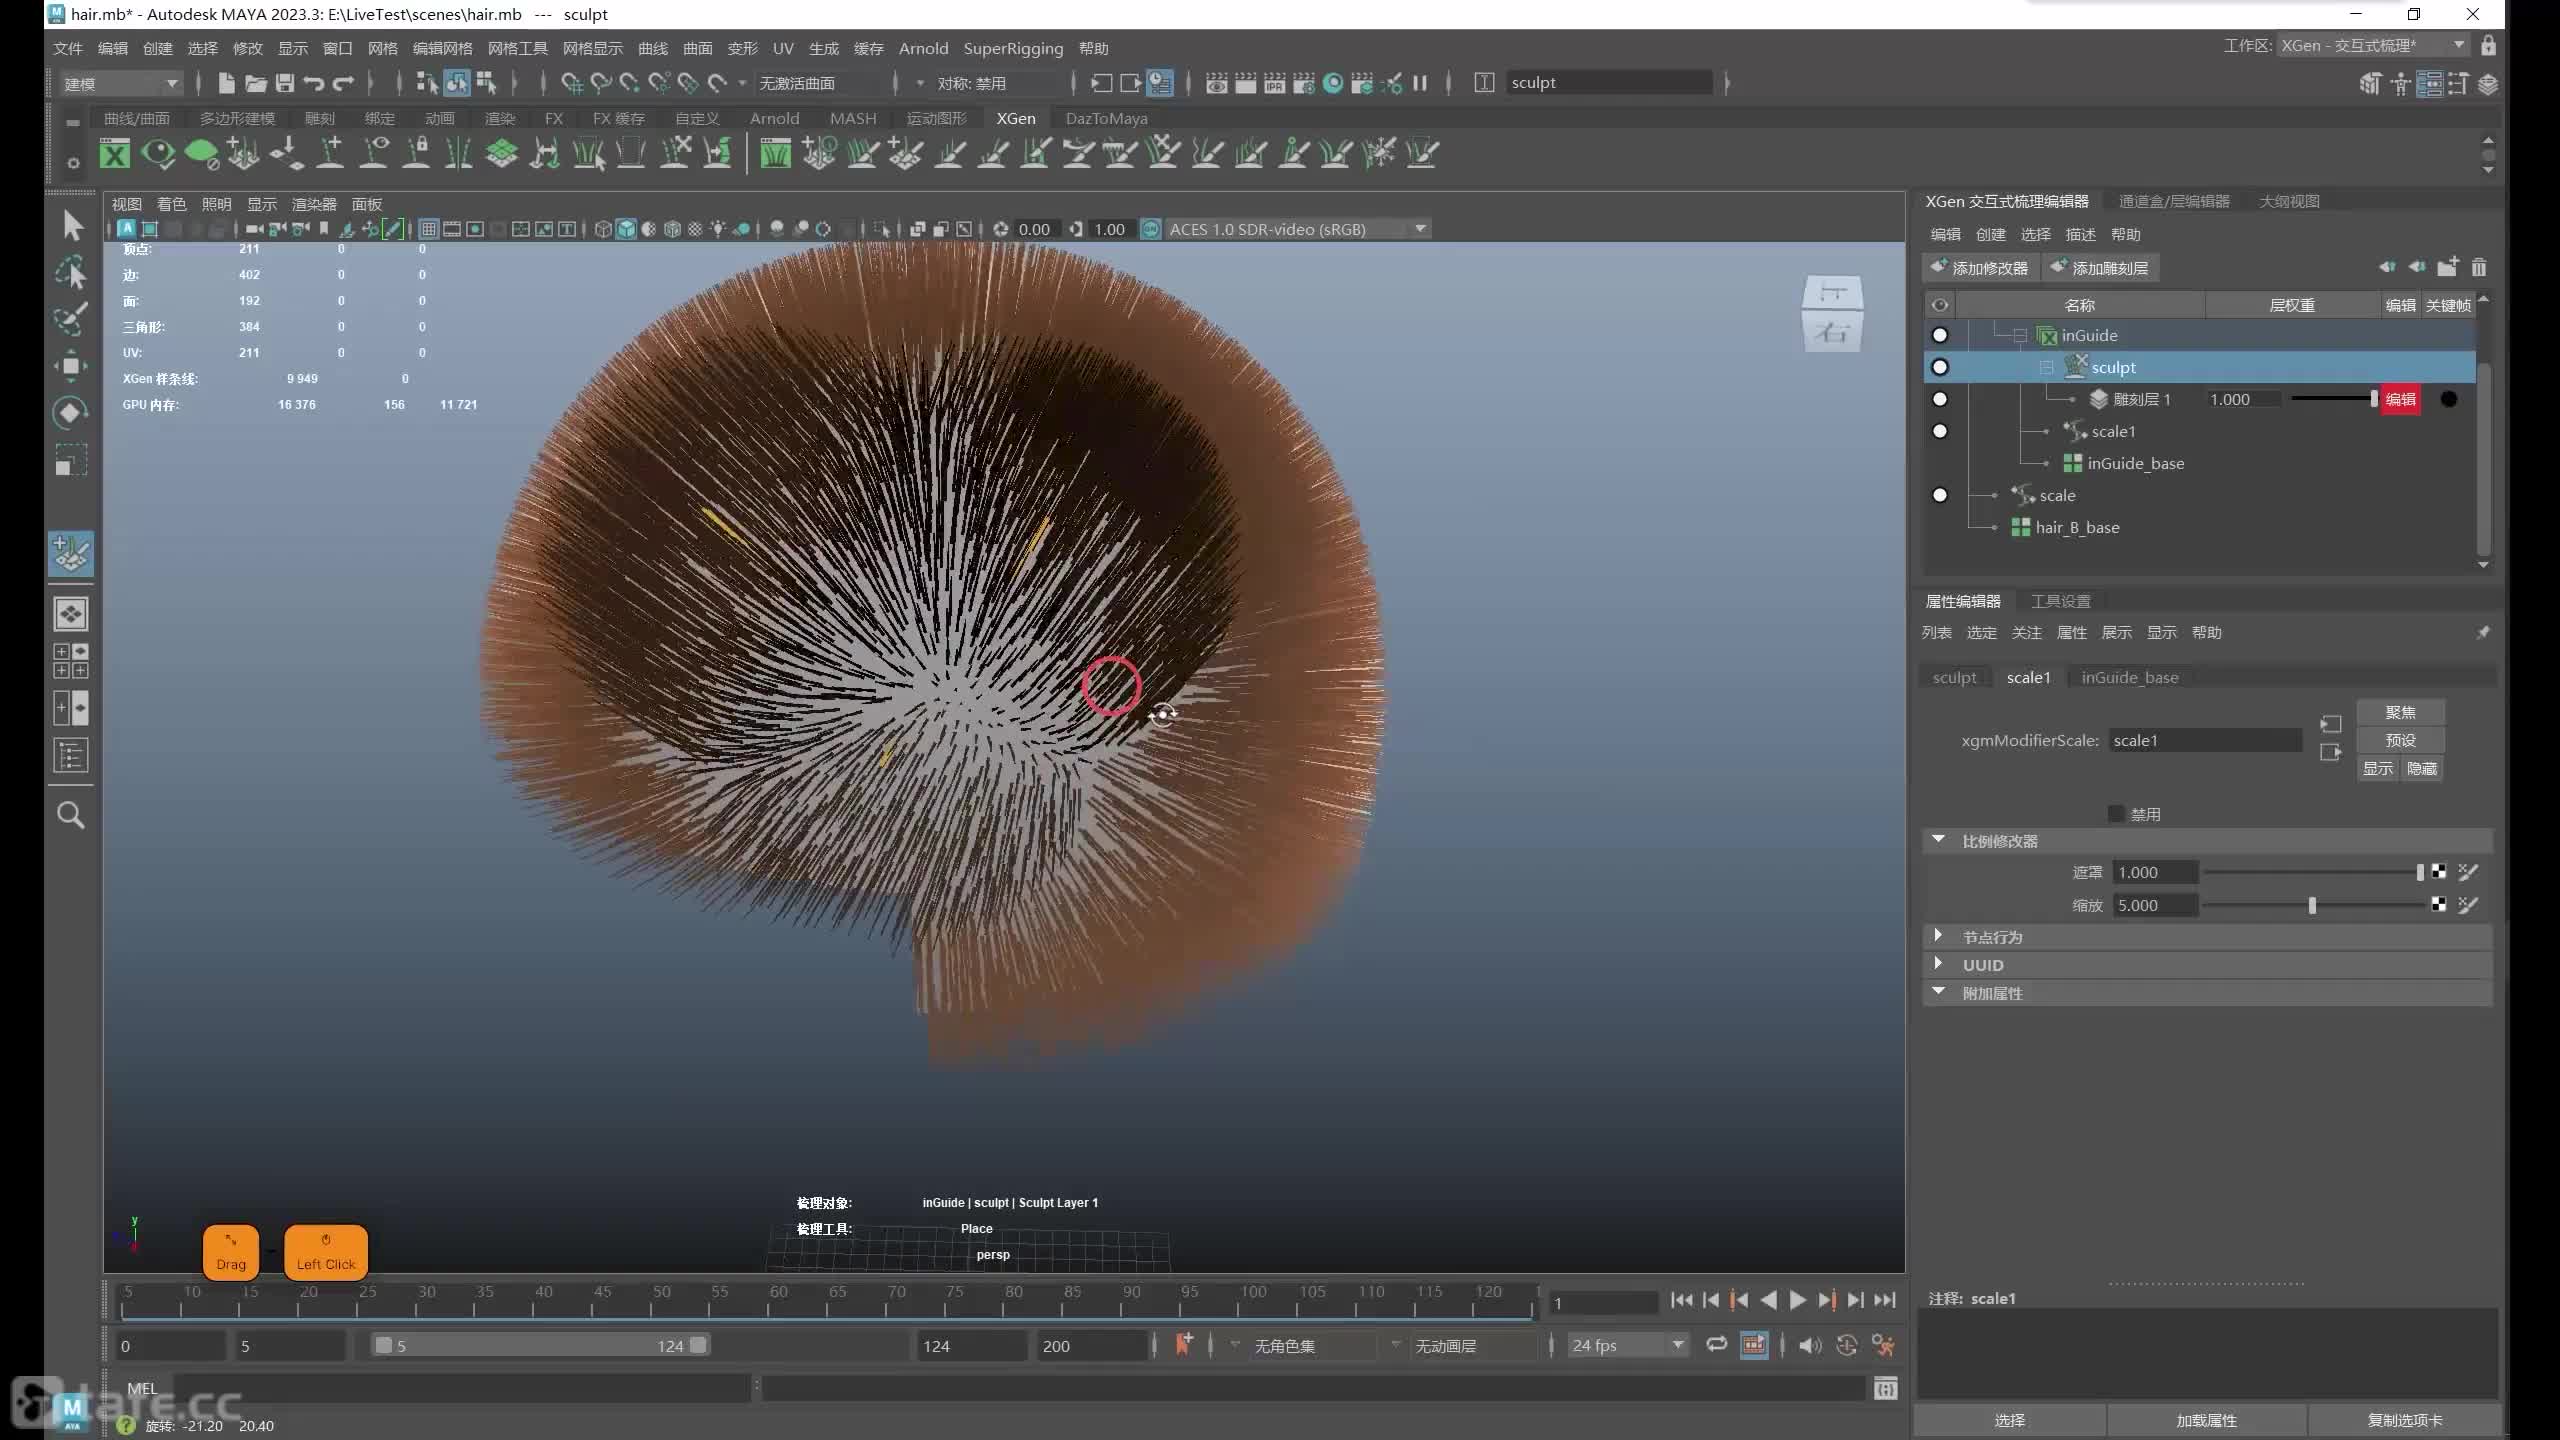Click the save scene icon
The width and height of the screenshot is (2560, 1440).
(285, 83)
